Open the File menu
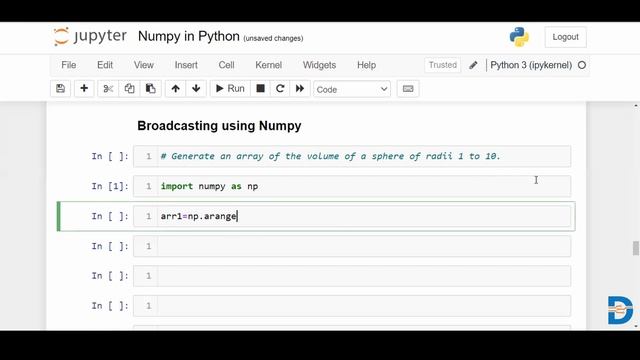 click(69, 65)
